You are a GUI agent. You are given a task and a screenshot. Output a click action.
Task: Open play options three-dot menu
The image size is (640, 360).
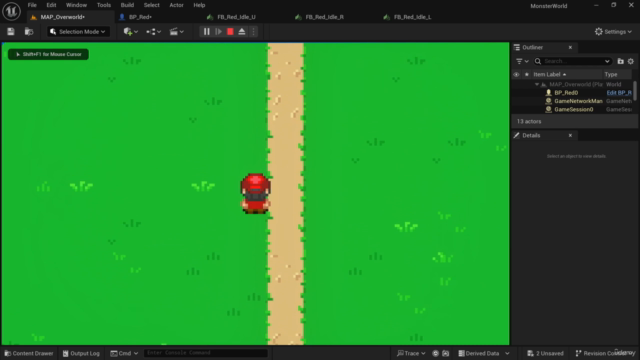(253, 31)
